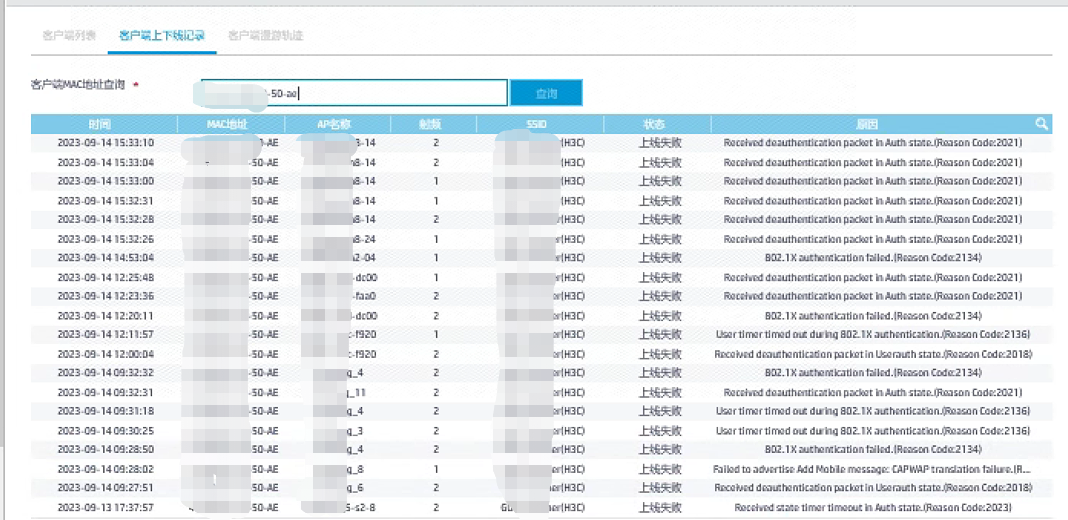Click the Reason Code:2023 state timer cell
This screenshot has width=1068, height=520.
pos(872,508)
